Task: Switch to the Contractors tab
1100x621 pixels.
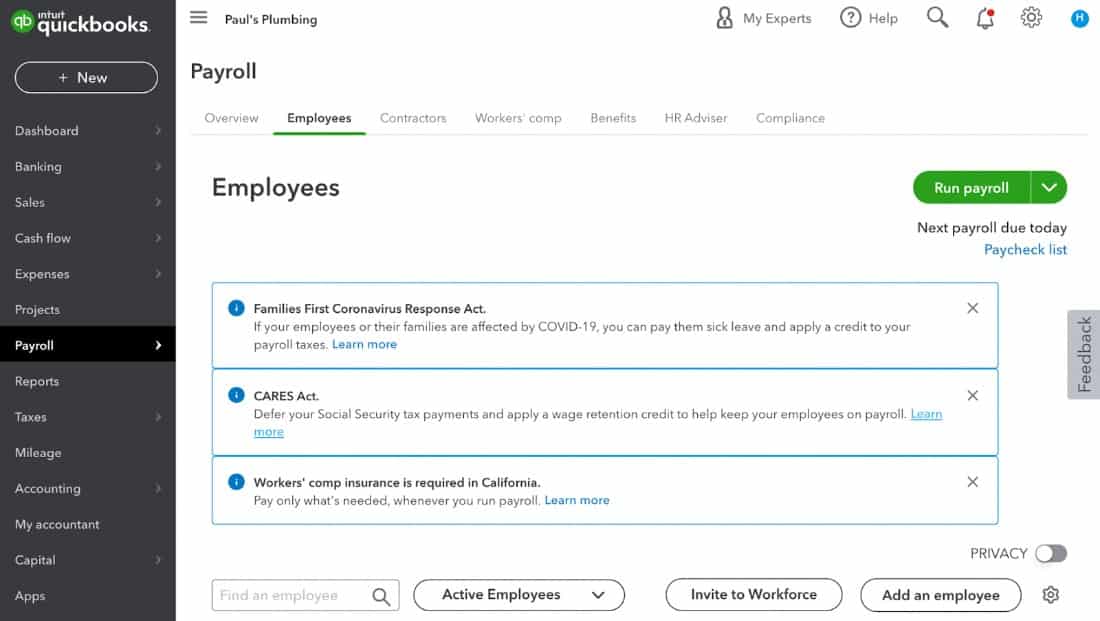Action: point(413,118)
